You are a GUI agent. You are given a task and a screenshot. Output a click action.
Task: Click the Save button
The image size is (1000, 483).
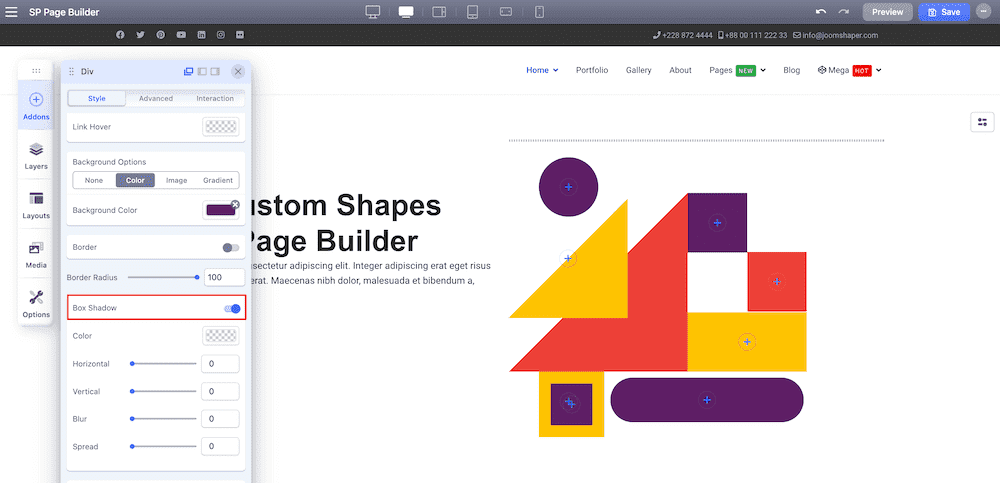[944, 12]
